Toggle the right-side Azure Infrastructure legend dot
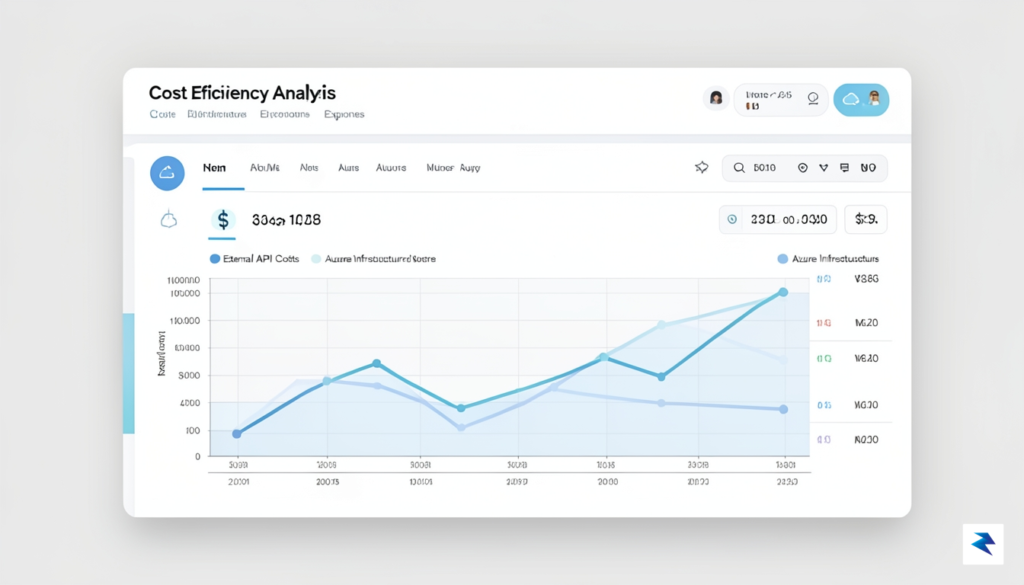 click(x=782, y=259)
